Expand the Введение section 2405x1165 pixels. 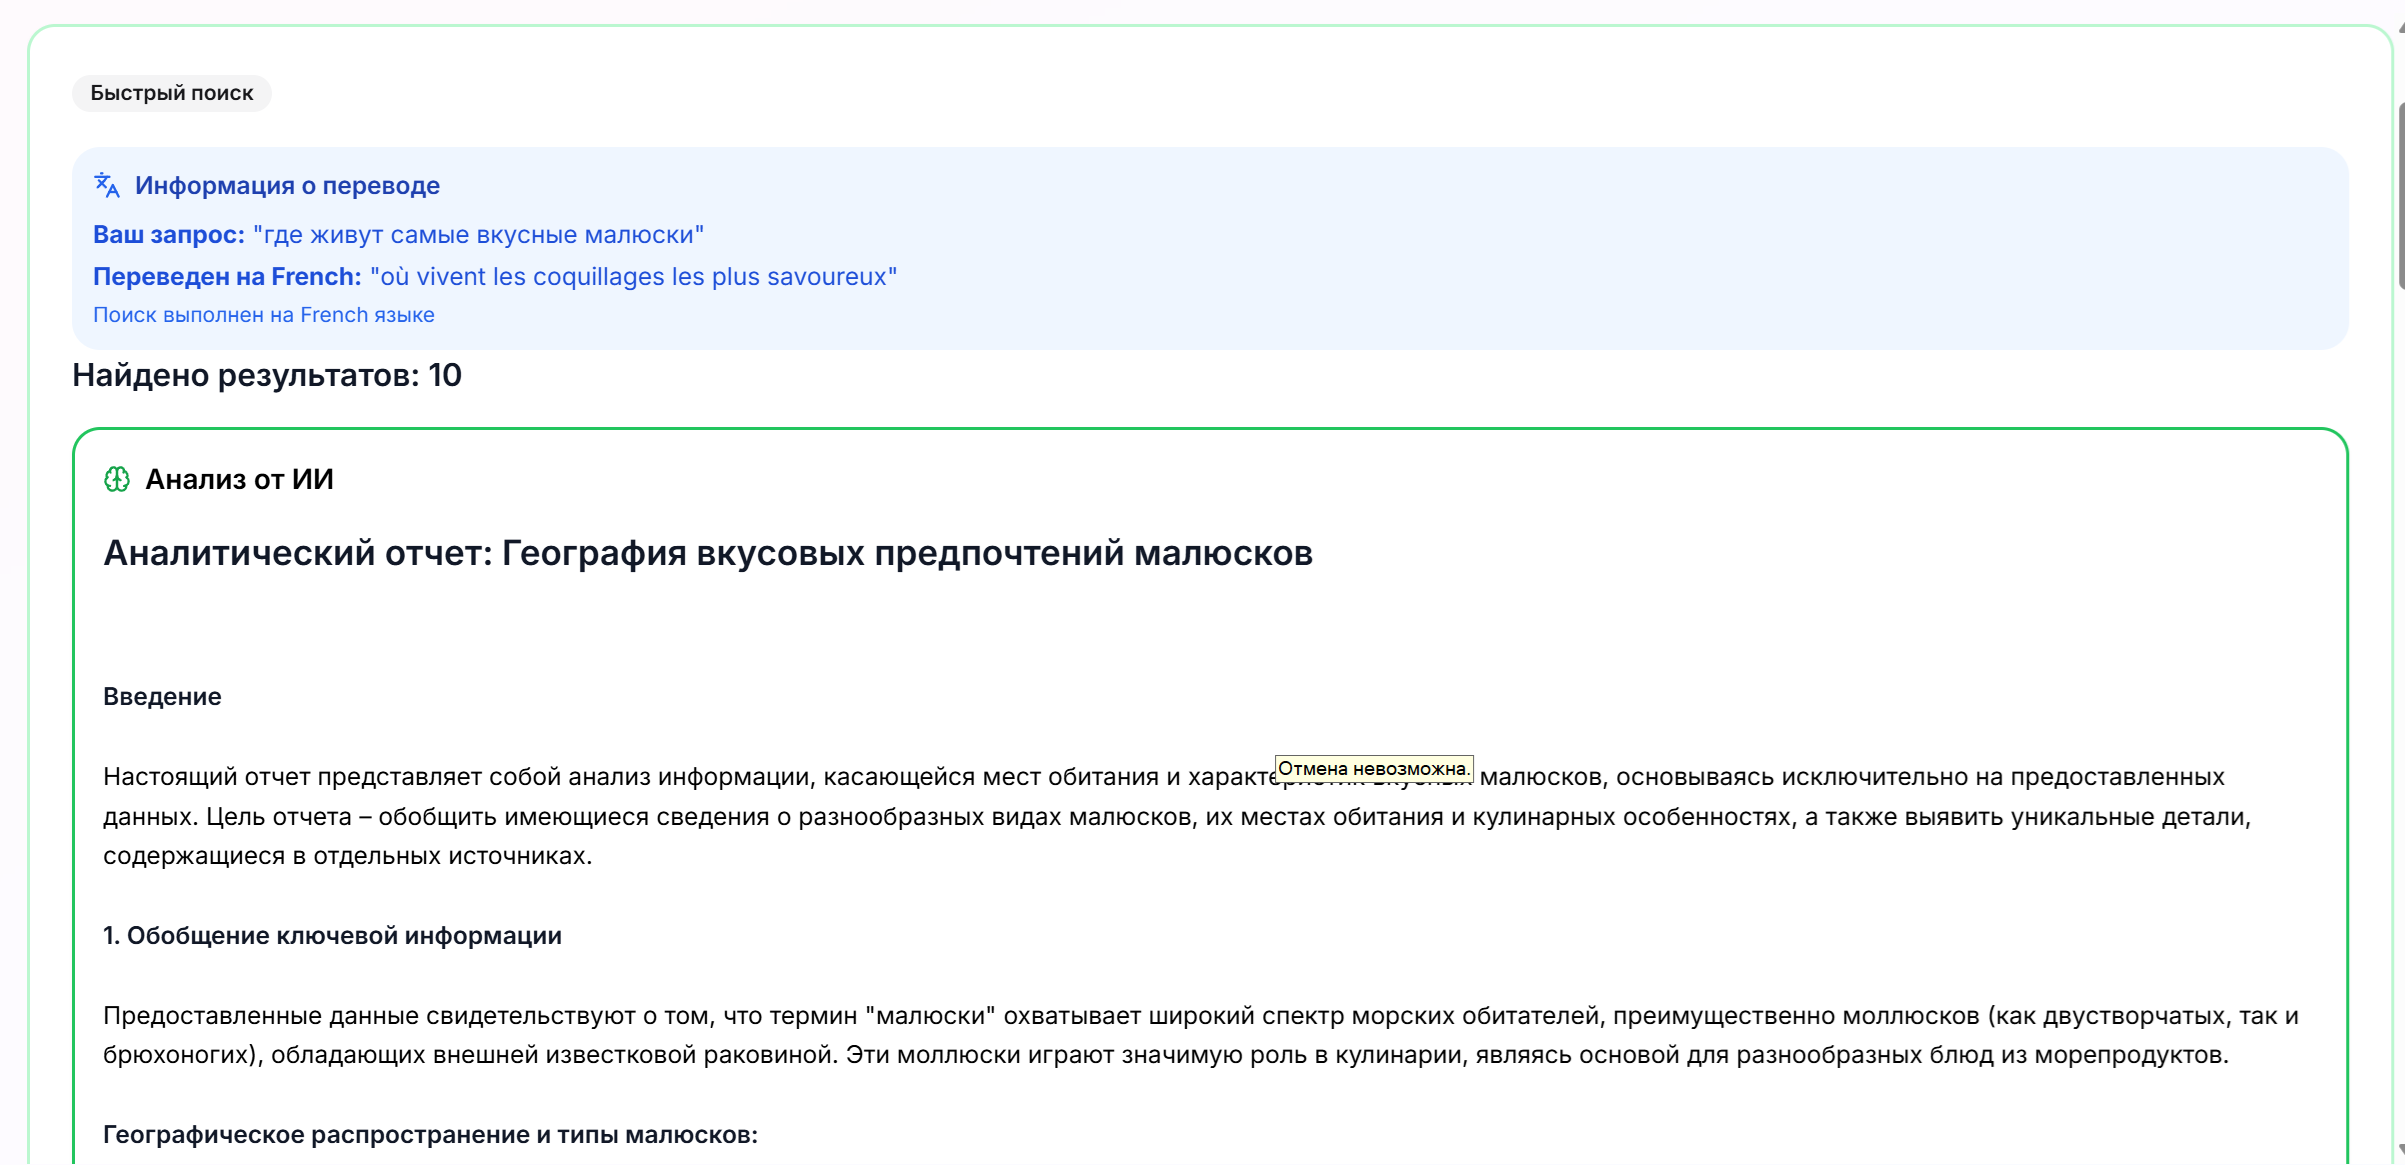tap(162, 696)
